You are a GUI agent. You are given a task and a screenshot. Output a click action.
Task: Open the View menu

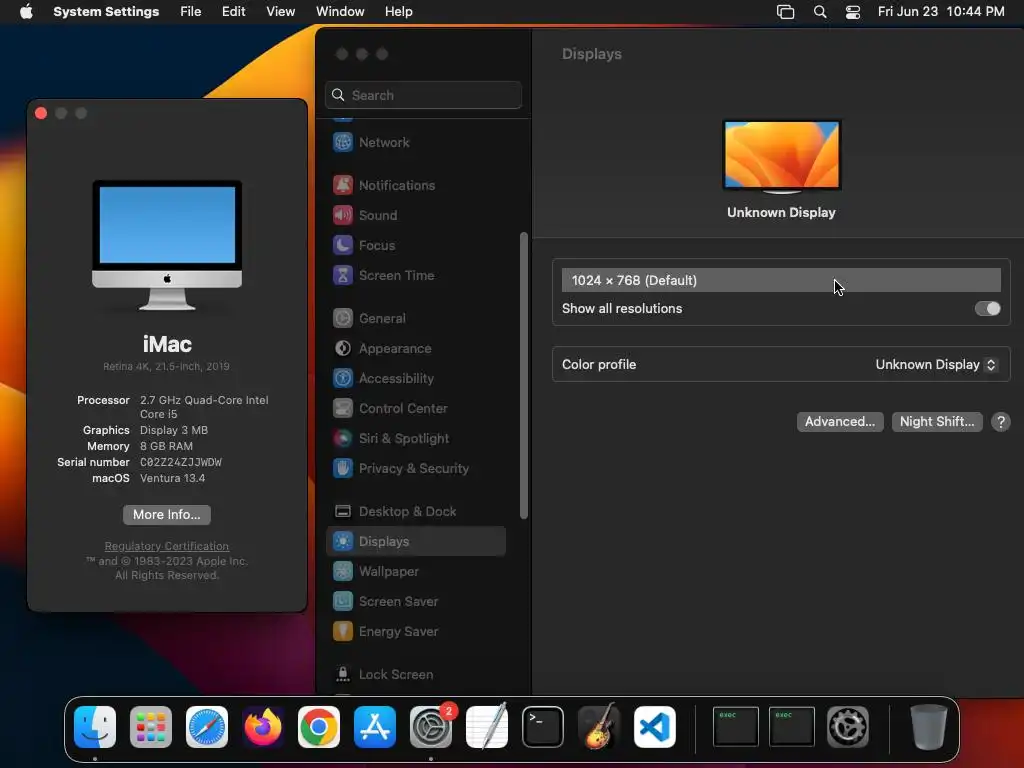click(280, 12)
